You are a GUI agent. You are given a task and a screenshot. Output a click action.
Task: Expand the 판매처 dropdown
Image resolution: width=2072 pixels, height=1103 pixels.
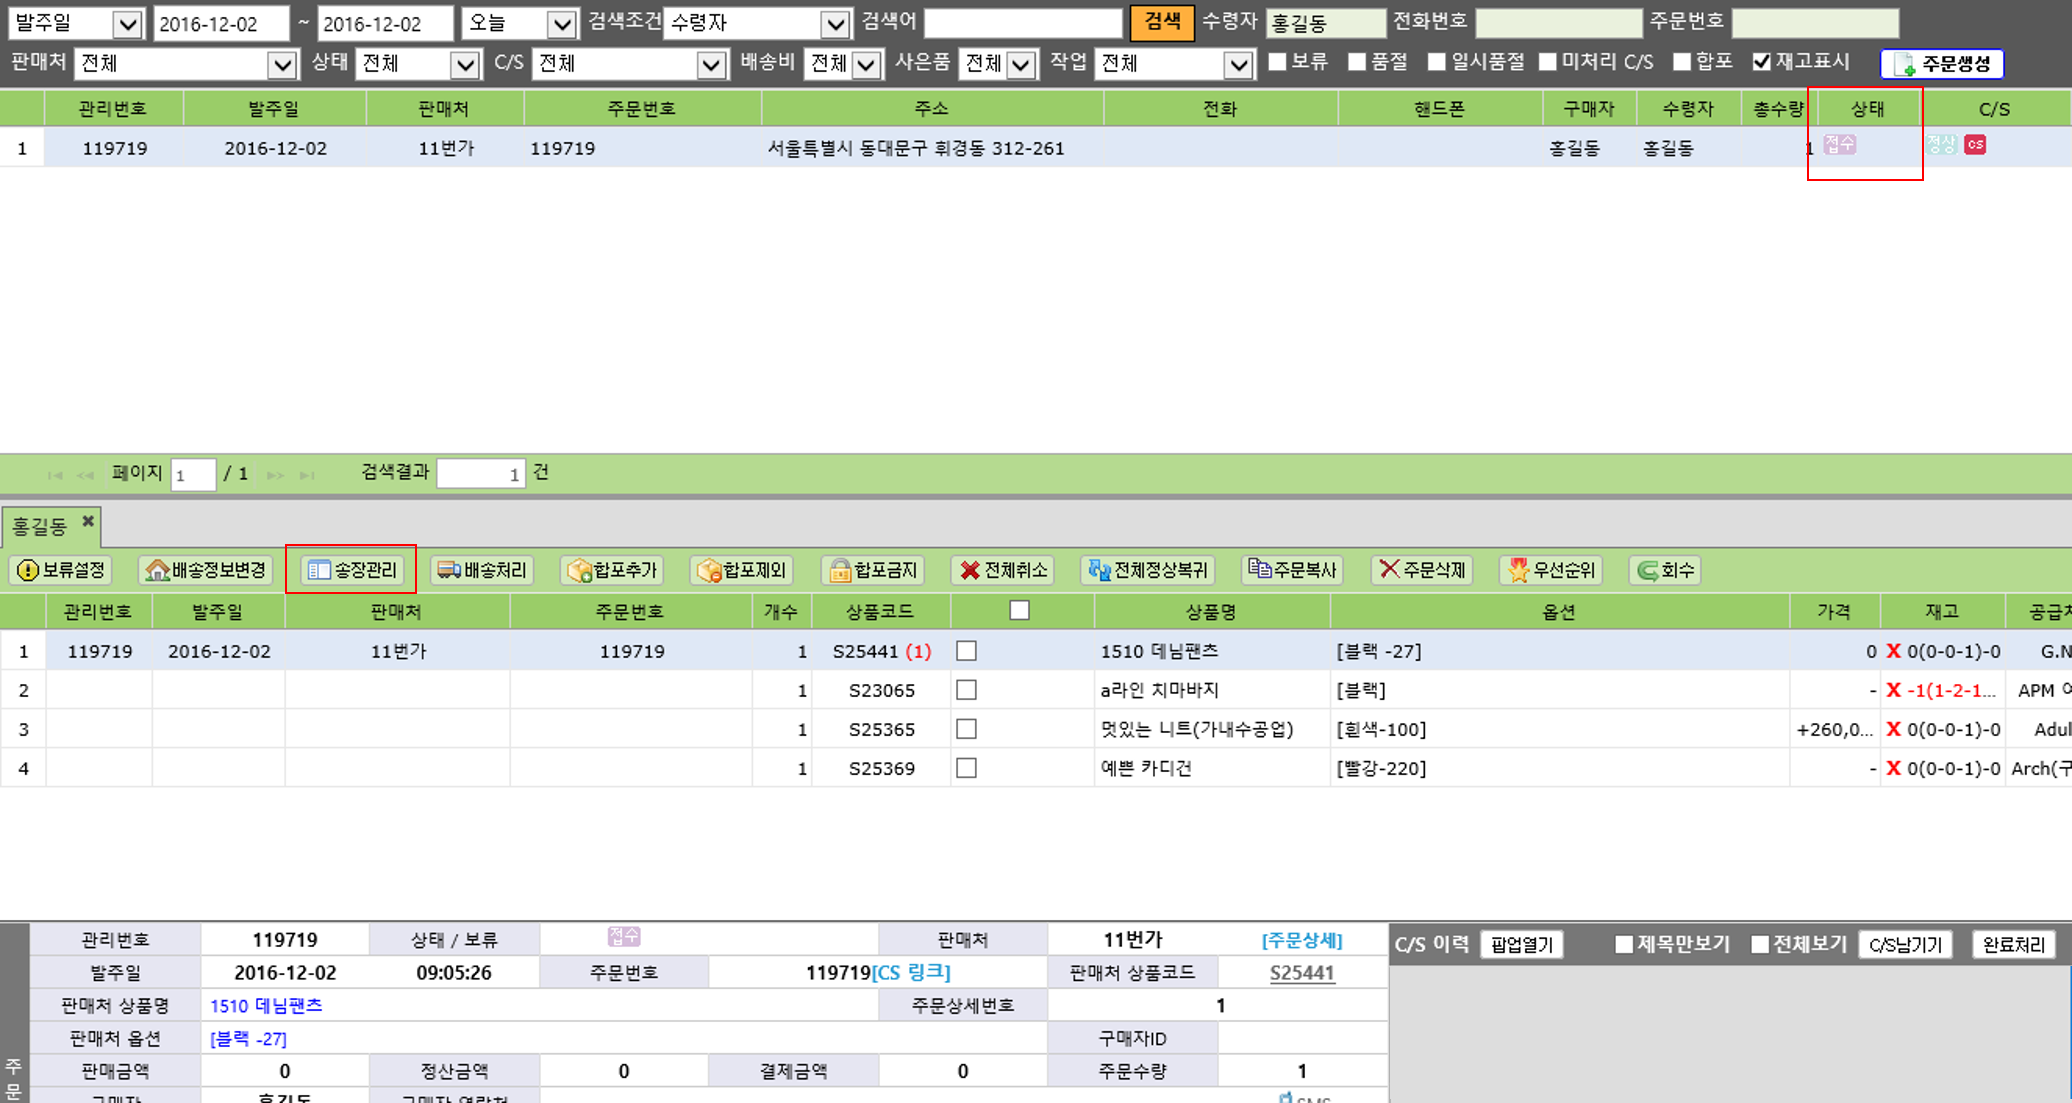click(x=282, y=65)
